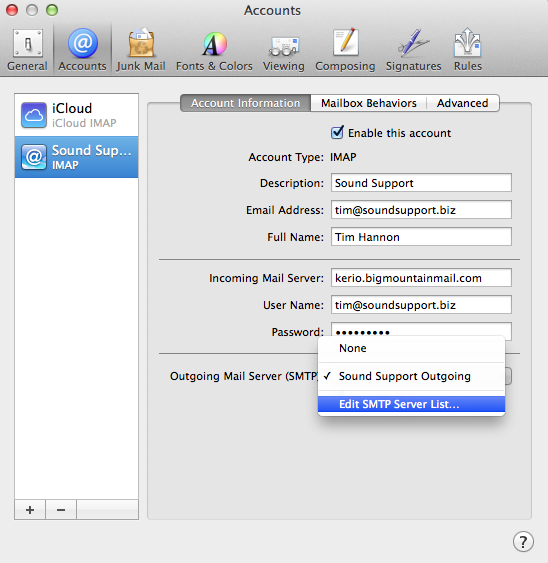
Task: Open the Rules preferences pane
Action: click(468, 50)
